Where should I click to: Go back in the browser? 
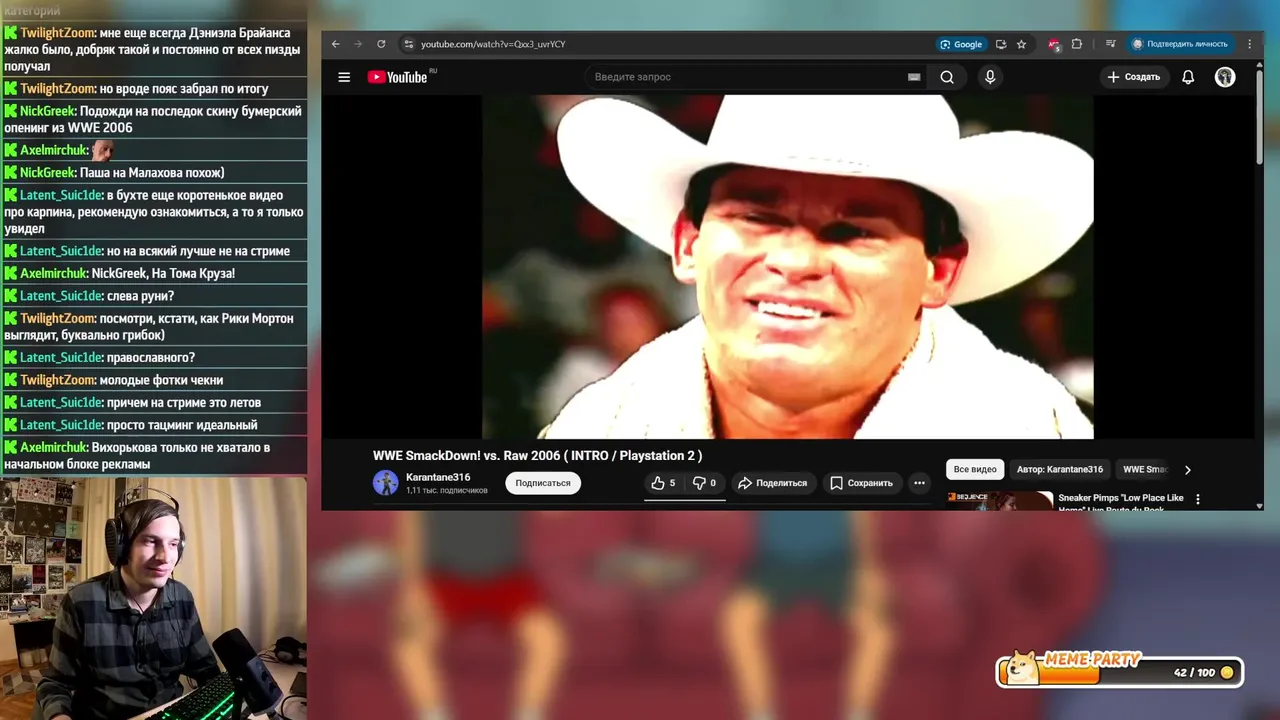pyautogui.click(x=335, y=44)
